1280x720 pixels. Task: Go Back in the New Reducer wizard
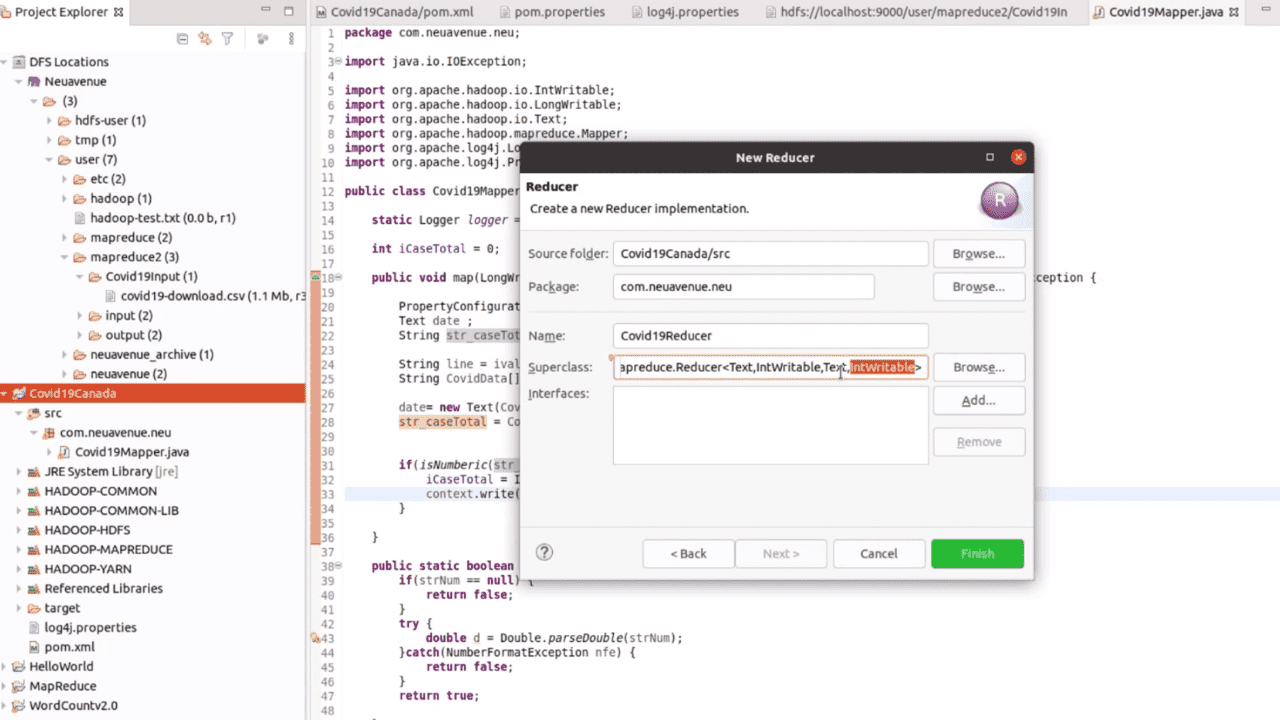688,554
